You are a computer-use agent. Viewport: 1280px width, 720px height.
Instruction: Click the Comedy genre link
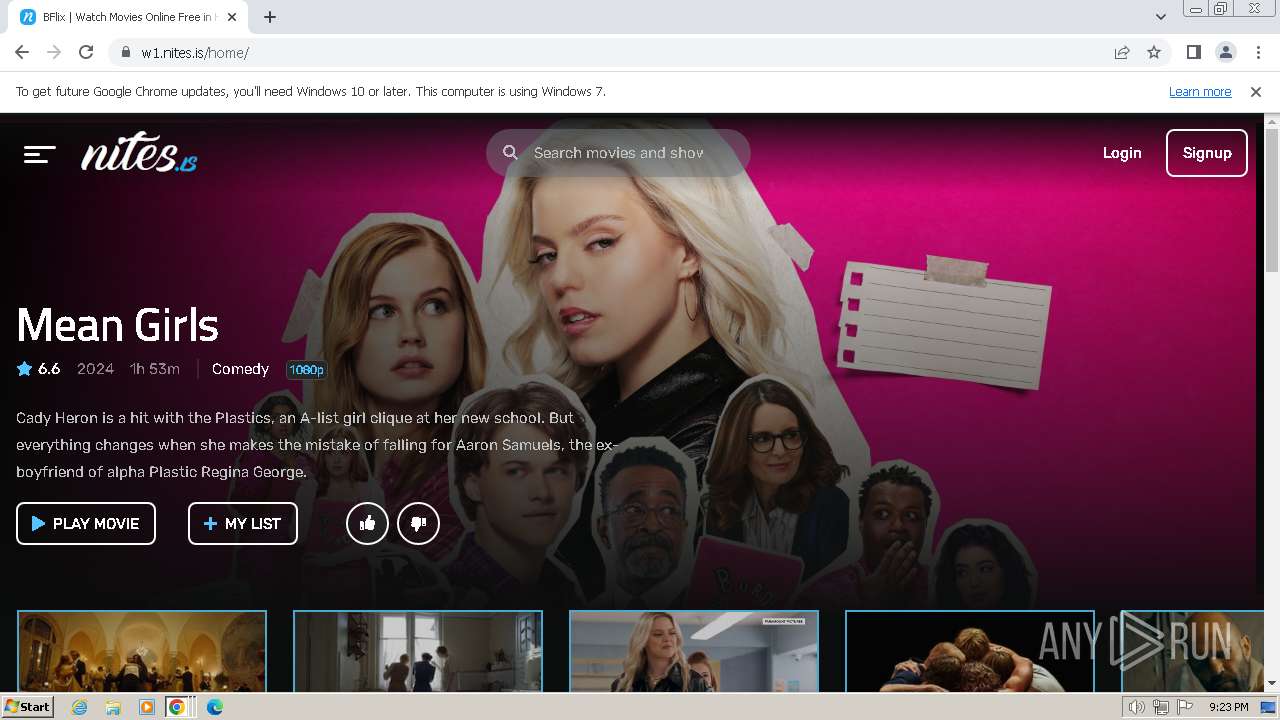pos(240,369)
